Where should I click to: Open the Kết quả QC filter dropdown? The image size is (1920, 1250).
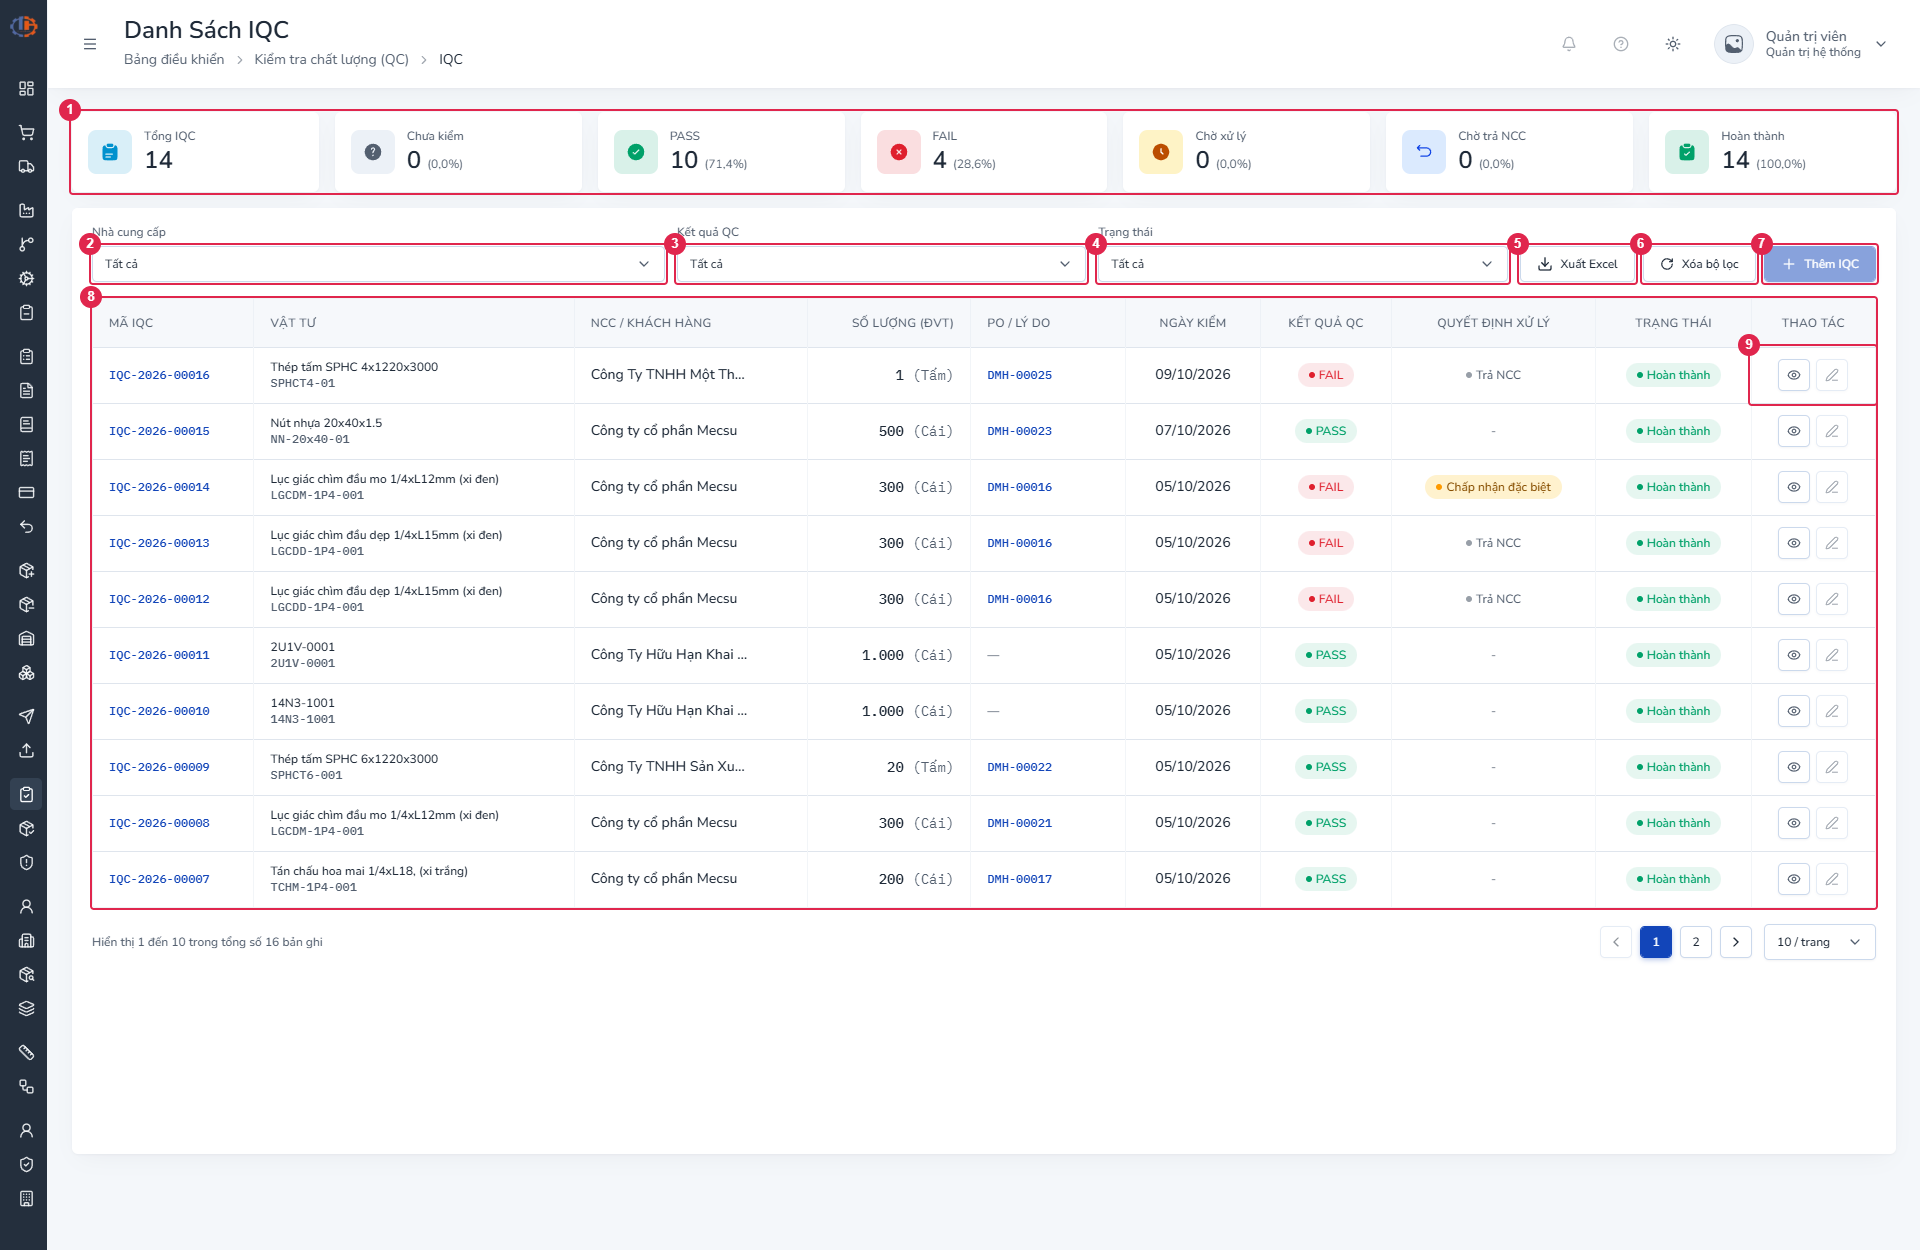coord(880,264)
